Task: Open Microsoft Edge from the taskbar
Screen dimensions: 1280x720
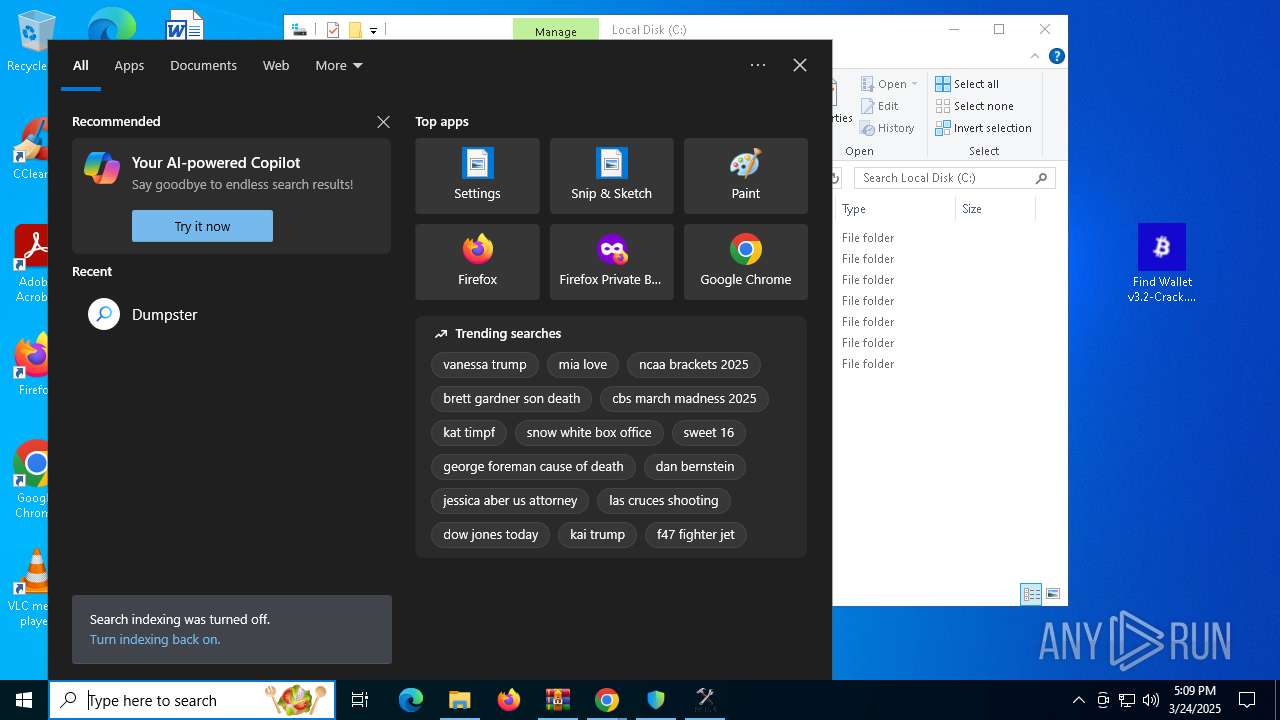Action: point(411,700)
